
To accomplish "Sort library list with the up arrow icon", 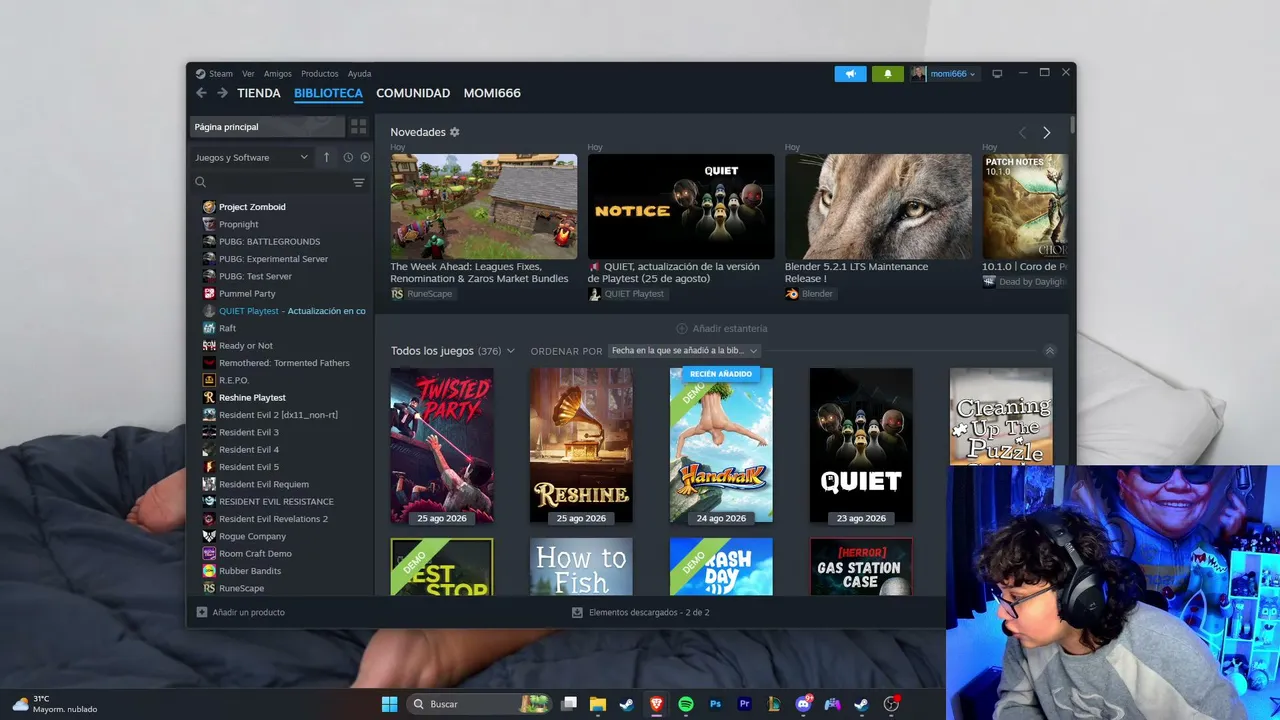I will tap(326, 157).
